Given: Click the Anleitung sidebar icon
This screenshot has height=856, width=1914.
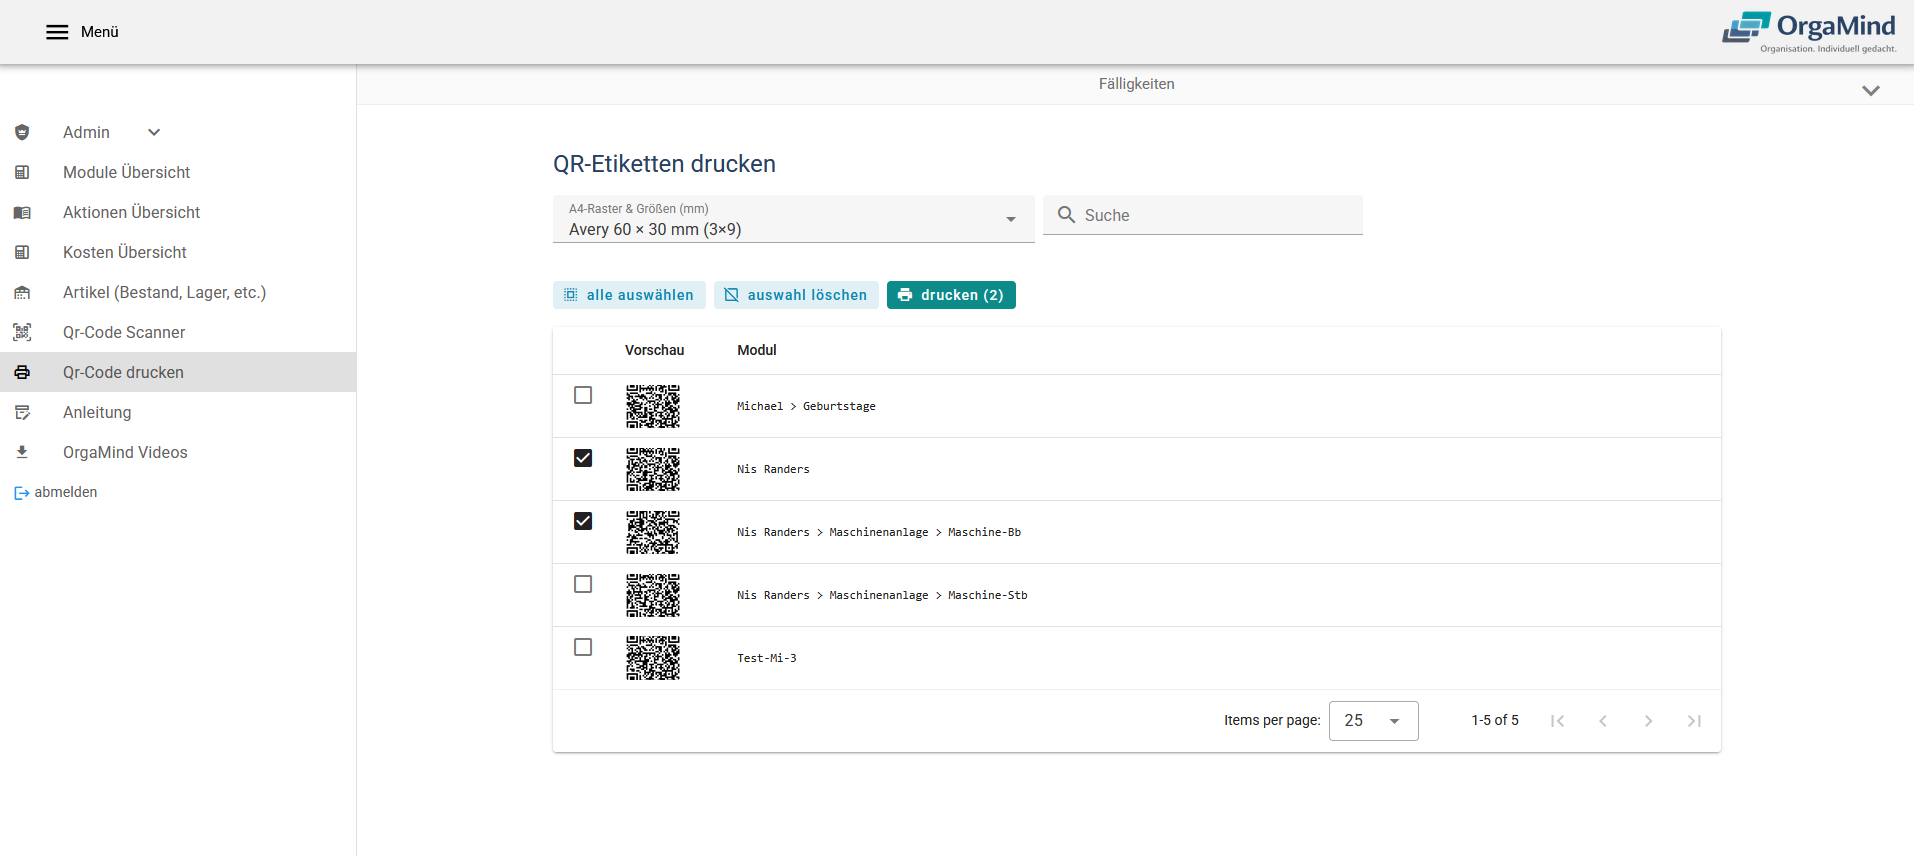Looking at the screenshot, I should tap(22, 412).
